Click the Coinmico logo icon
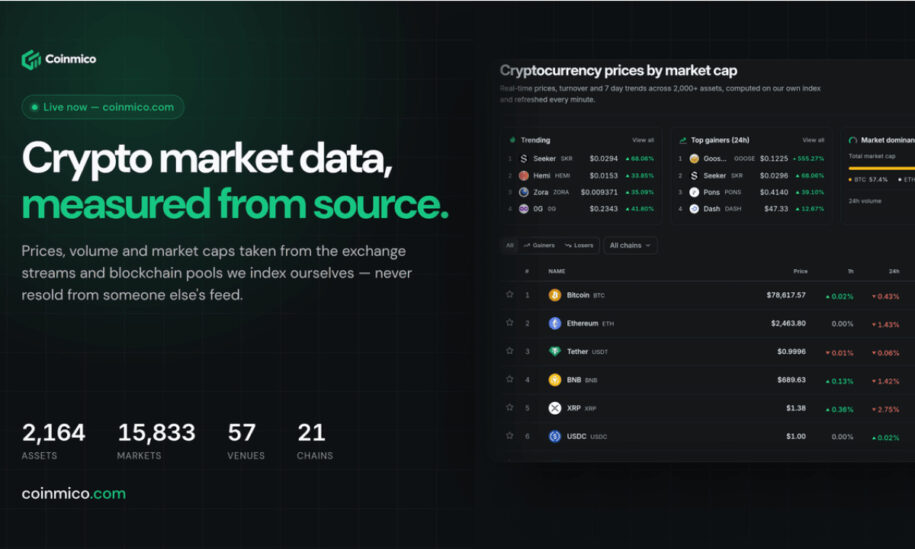The width and height of the screenshot is (915, 549). tap(31, 59)
